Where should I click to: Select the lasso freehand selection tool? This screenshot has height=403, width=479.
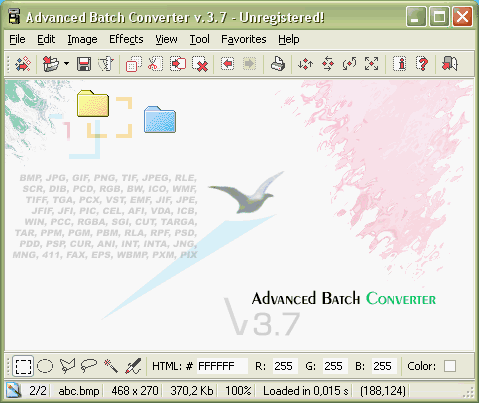89,366
